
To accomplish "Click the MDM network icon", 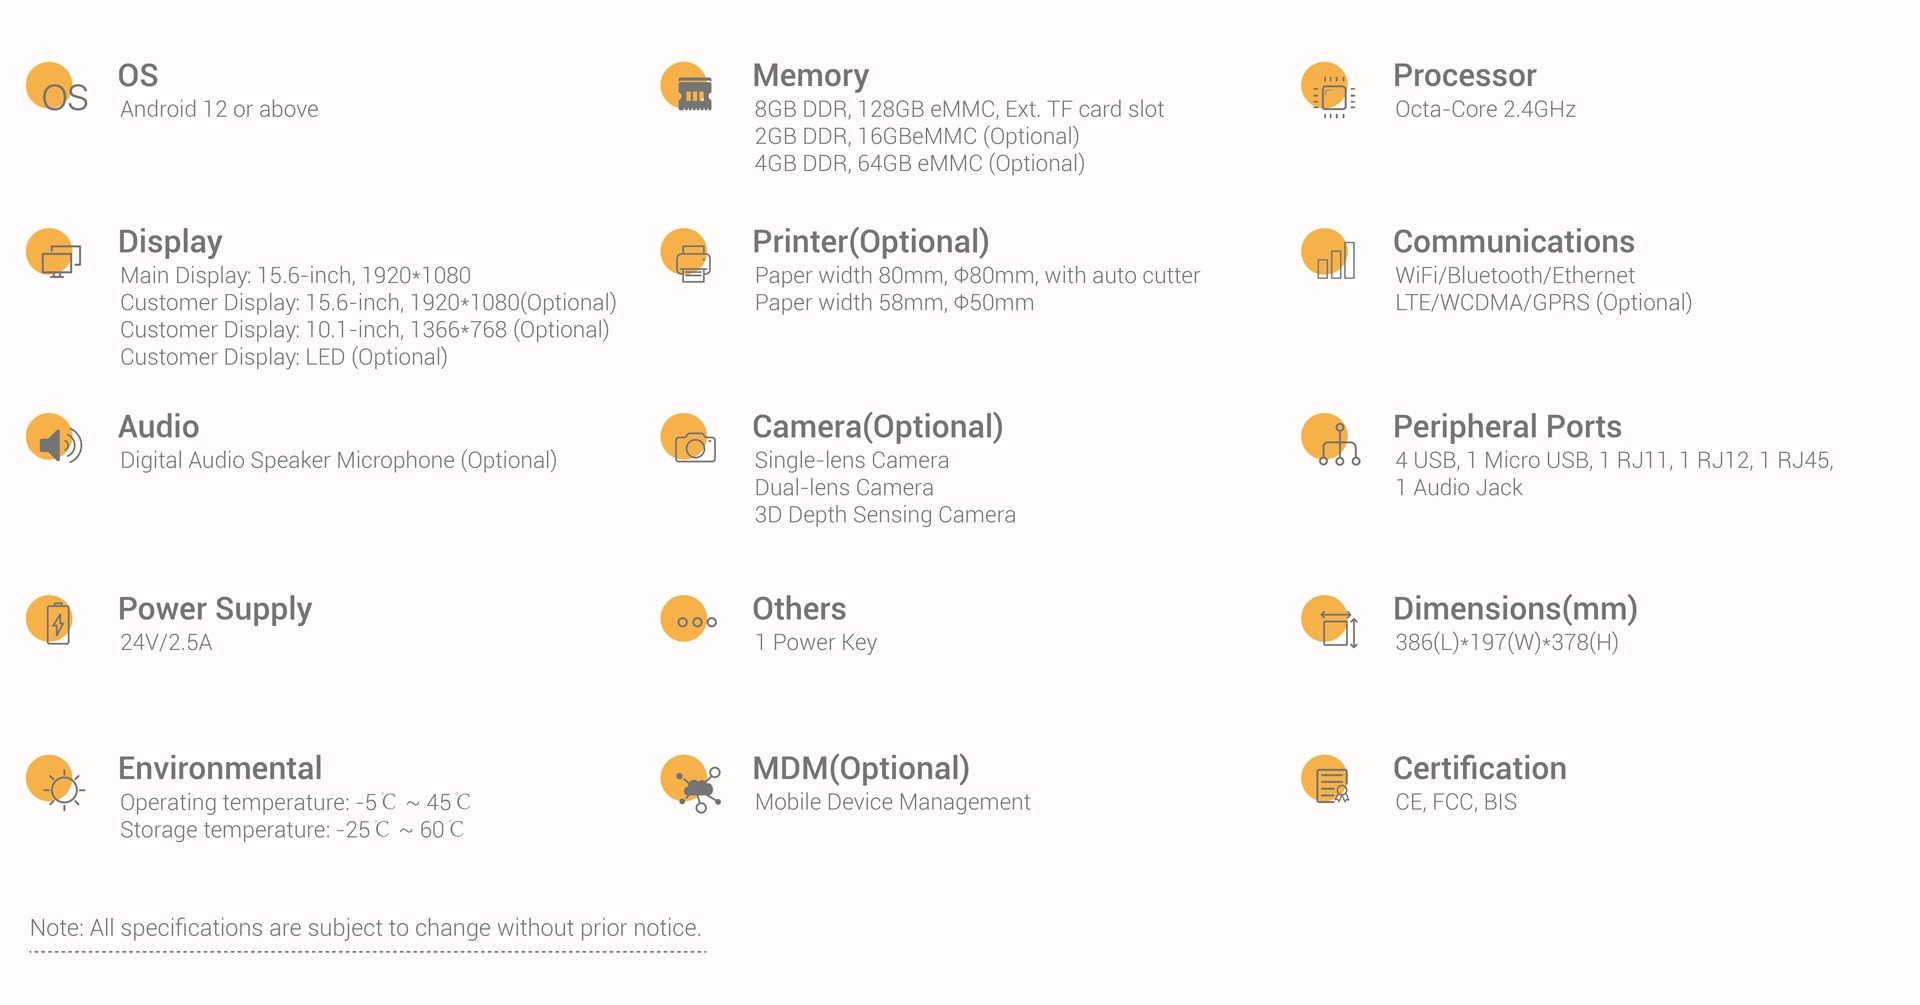I will click(x=691, y=783).
